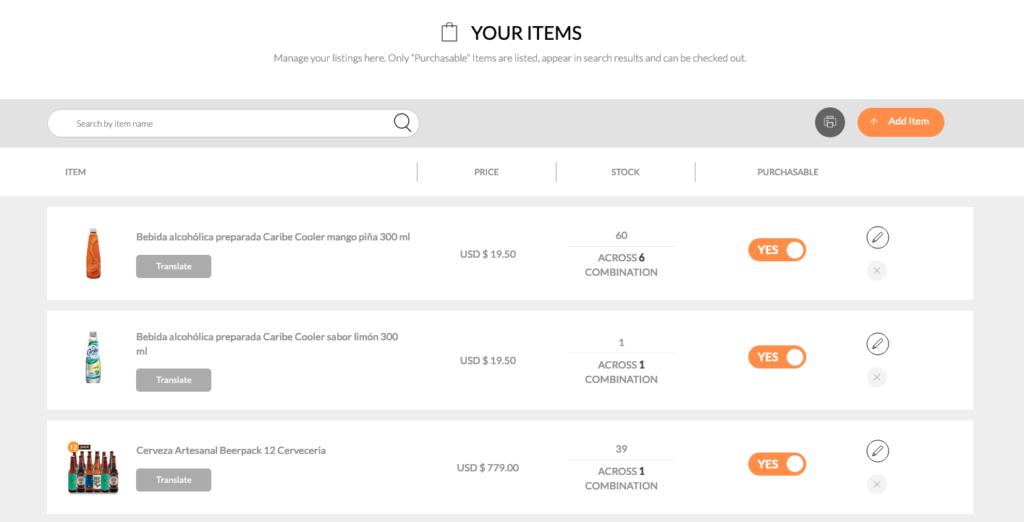The width and height of the screenshot is (1024, 522).
Task: Click the dark round print icon
Action: (x=829, y=123)
